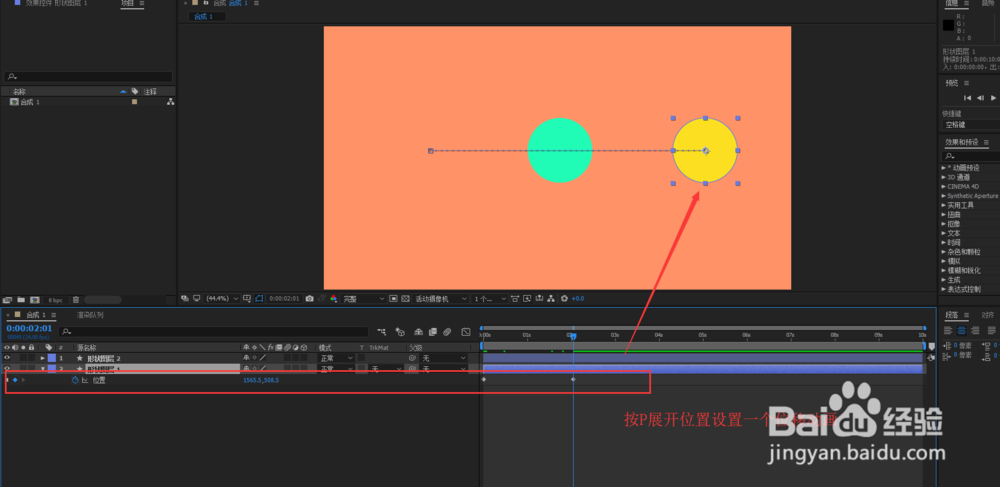
Task: Toggle keyframe diamond at current time
Action: point(15,380)
